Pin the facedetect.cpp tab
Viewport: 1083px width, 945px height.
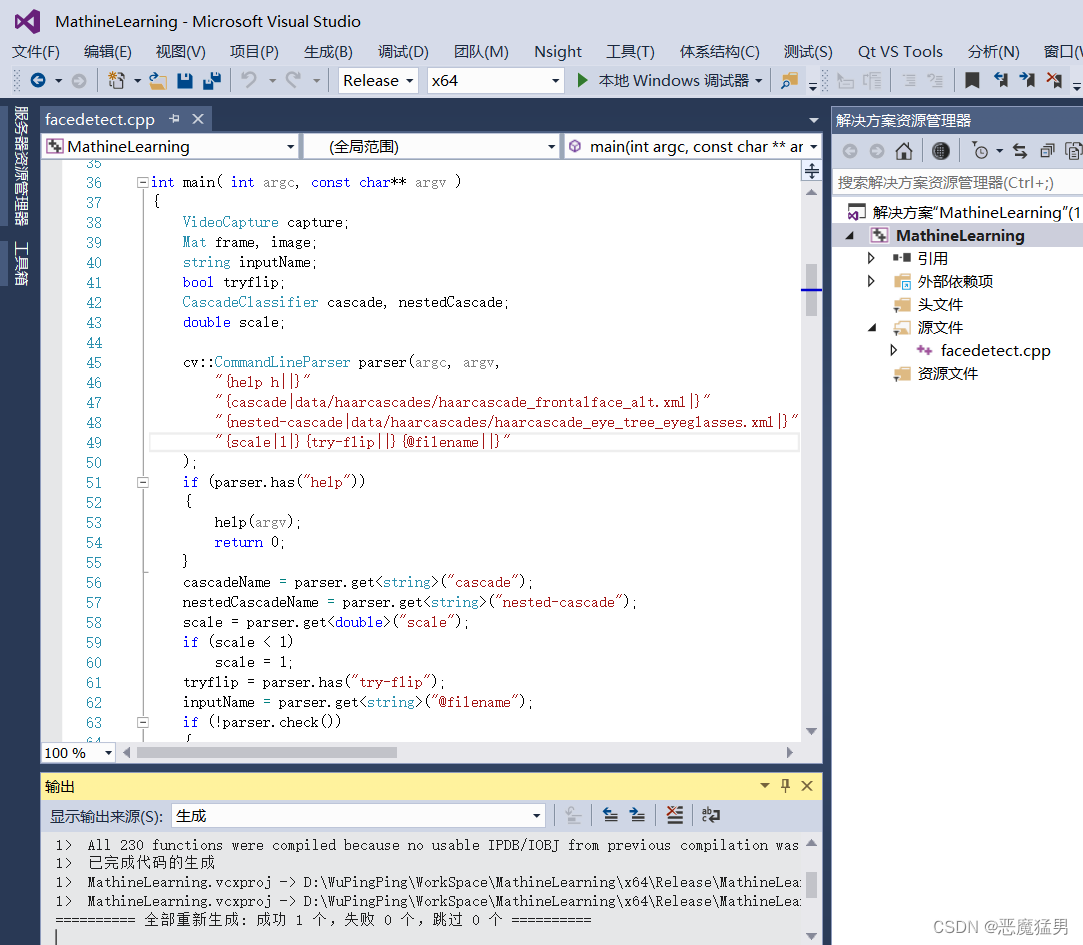(175, 119)
